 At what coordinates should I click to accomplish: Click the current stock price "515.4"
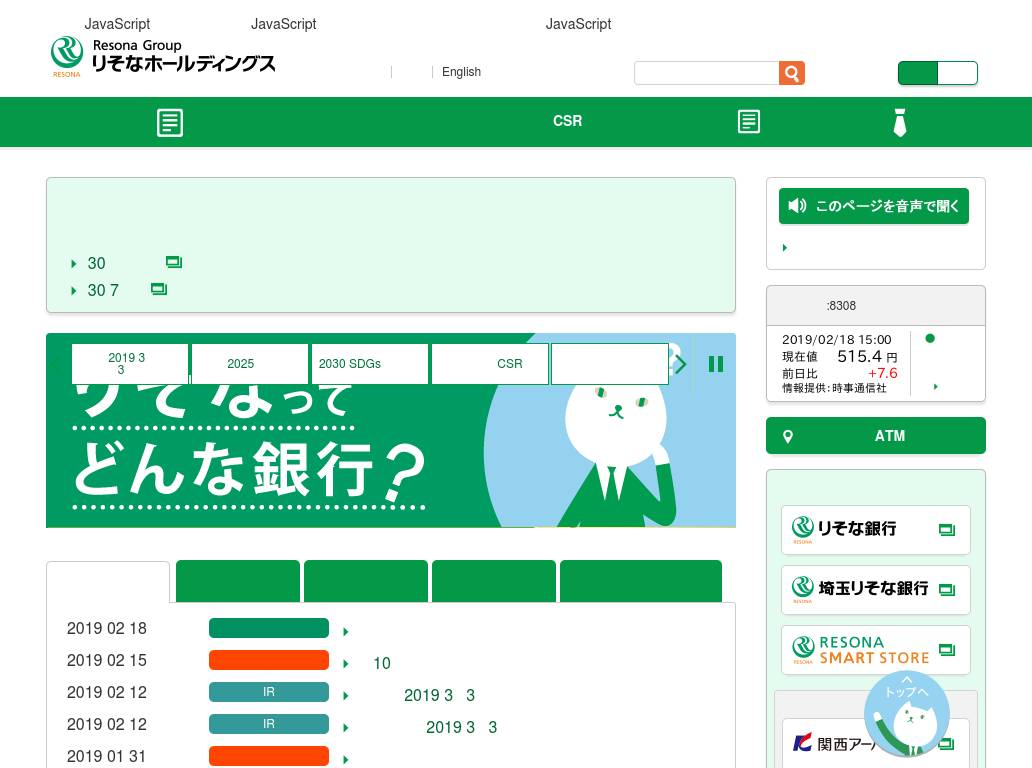tap(859, 356)
